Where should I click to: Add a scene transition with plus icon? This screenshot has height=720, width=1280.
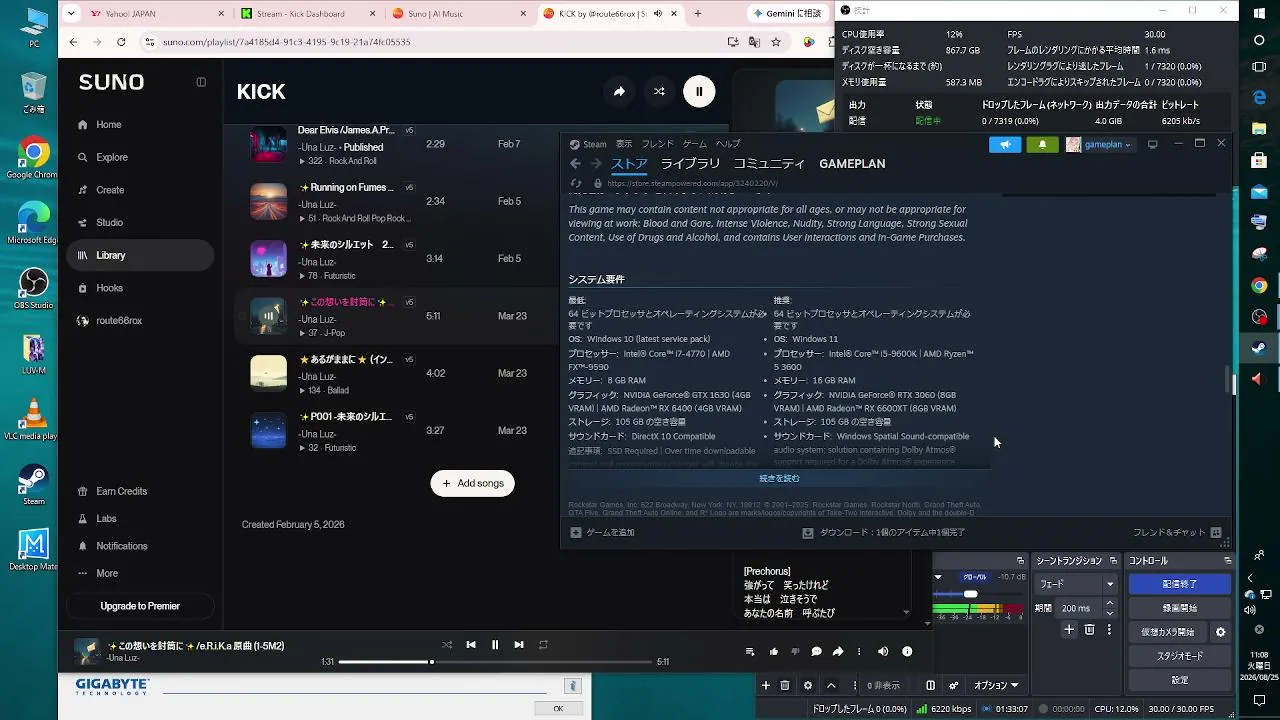(1069, 630)
